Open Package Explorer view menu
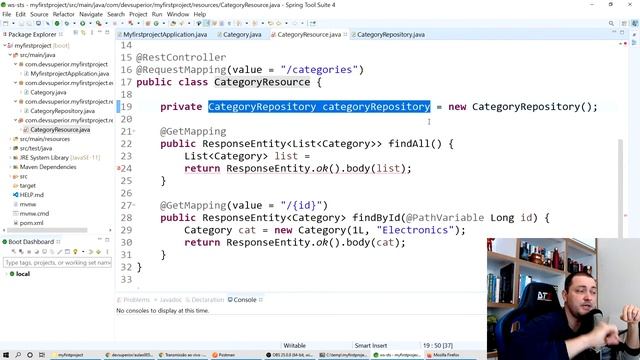 coord(91,33)
